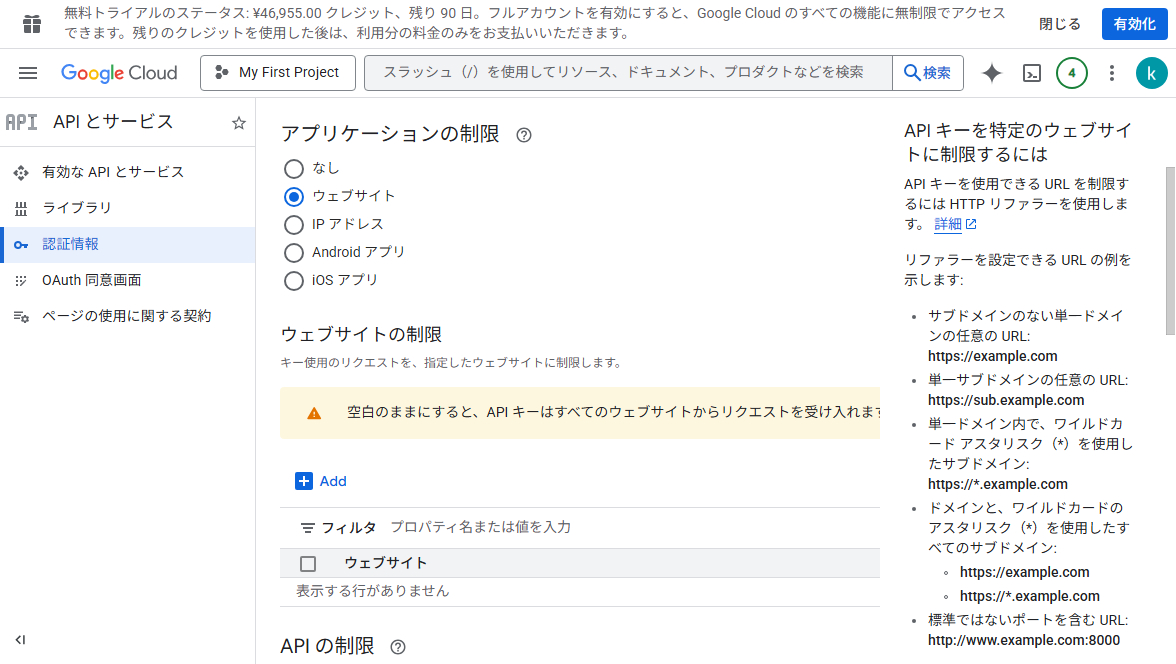Open the My First Project selector
1176x664 pixels.
coord(277,73)
